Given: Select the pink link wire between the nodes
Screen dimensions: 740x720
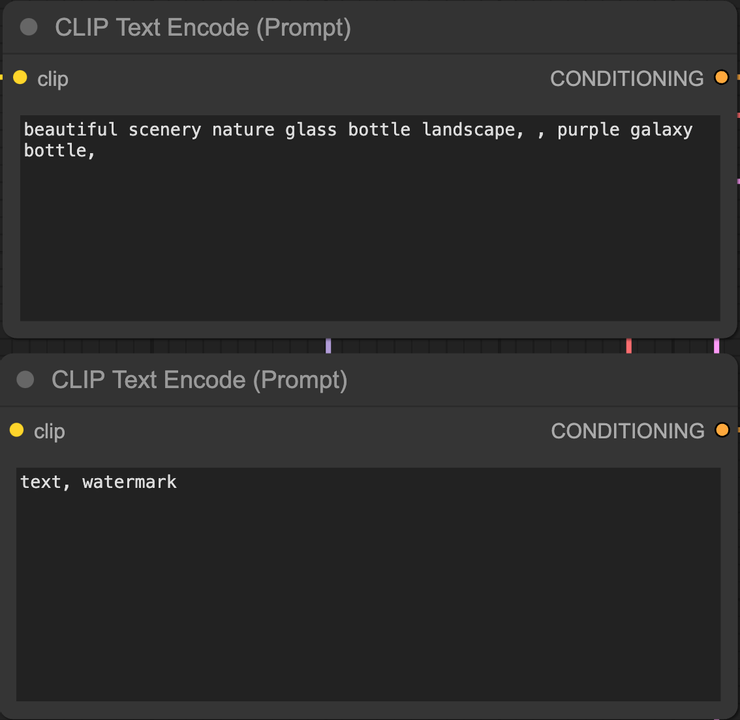Looking at the screenshot, I should click(716, 346).
